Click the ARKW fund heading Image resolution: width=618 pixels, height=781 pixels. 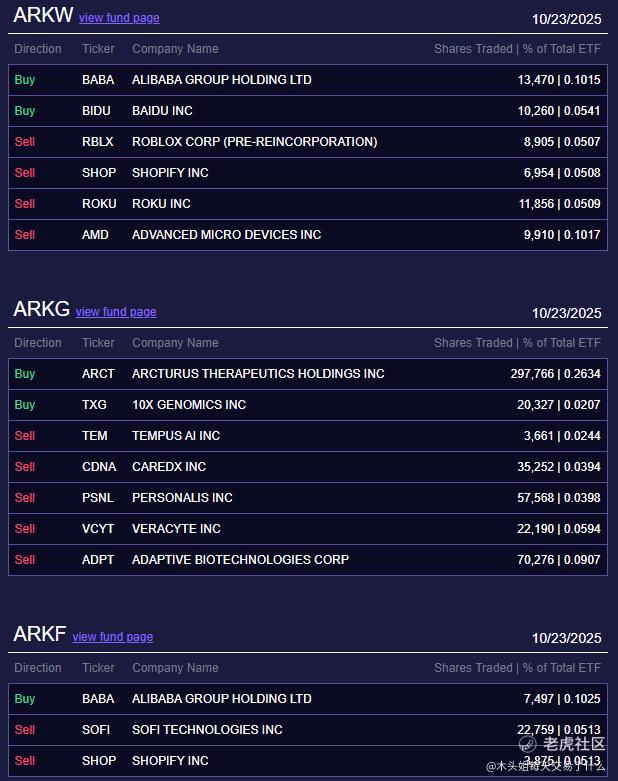click(x=43, y=16)
